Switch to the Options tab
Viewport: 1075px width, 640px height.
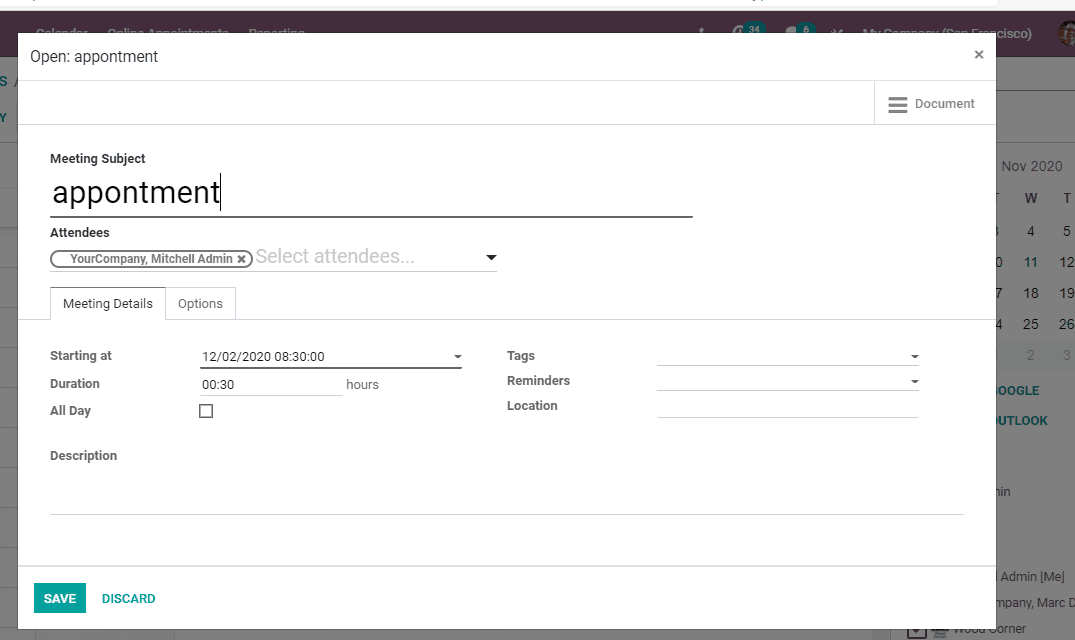[200, 304]
